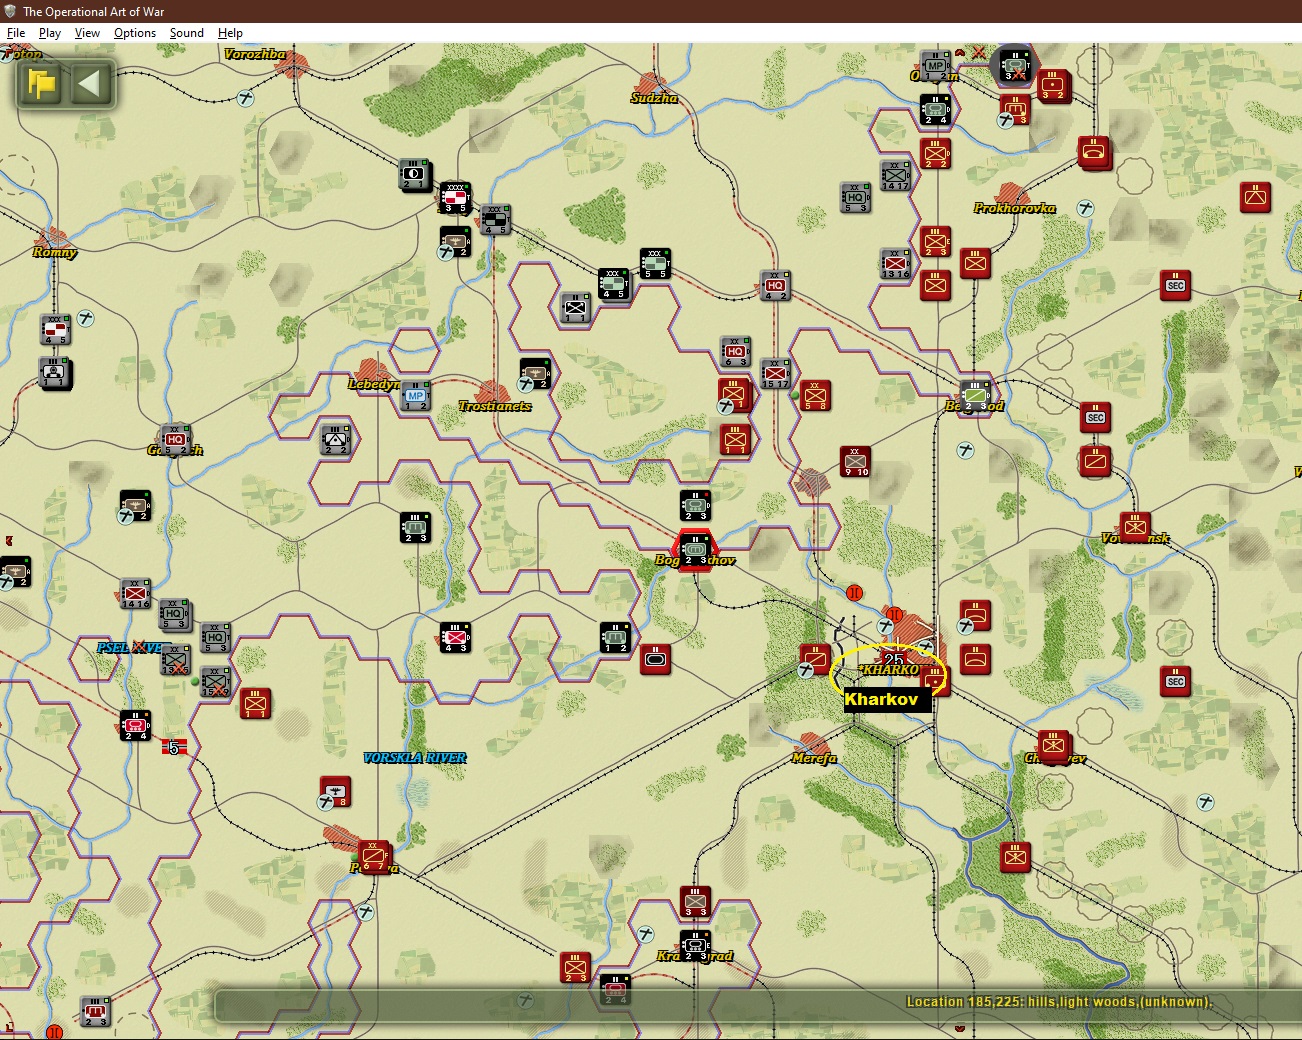Select the SEC unit east of Kharkov

click(x=1175, y=682)
